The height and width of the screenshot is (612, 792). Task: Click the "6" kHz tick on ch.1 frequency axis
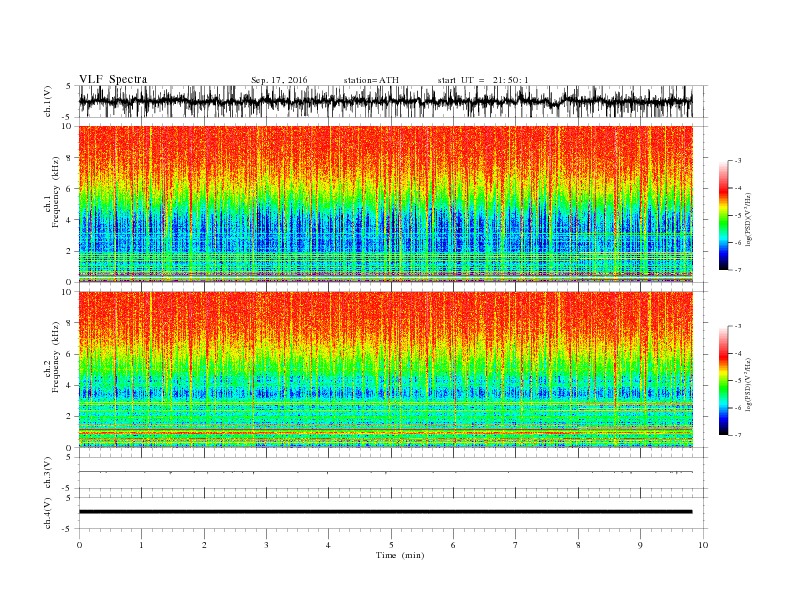click(70, 189)
